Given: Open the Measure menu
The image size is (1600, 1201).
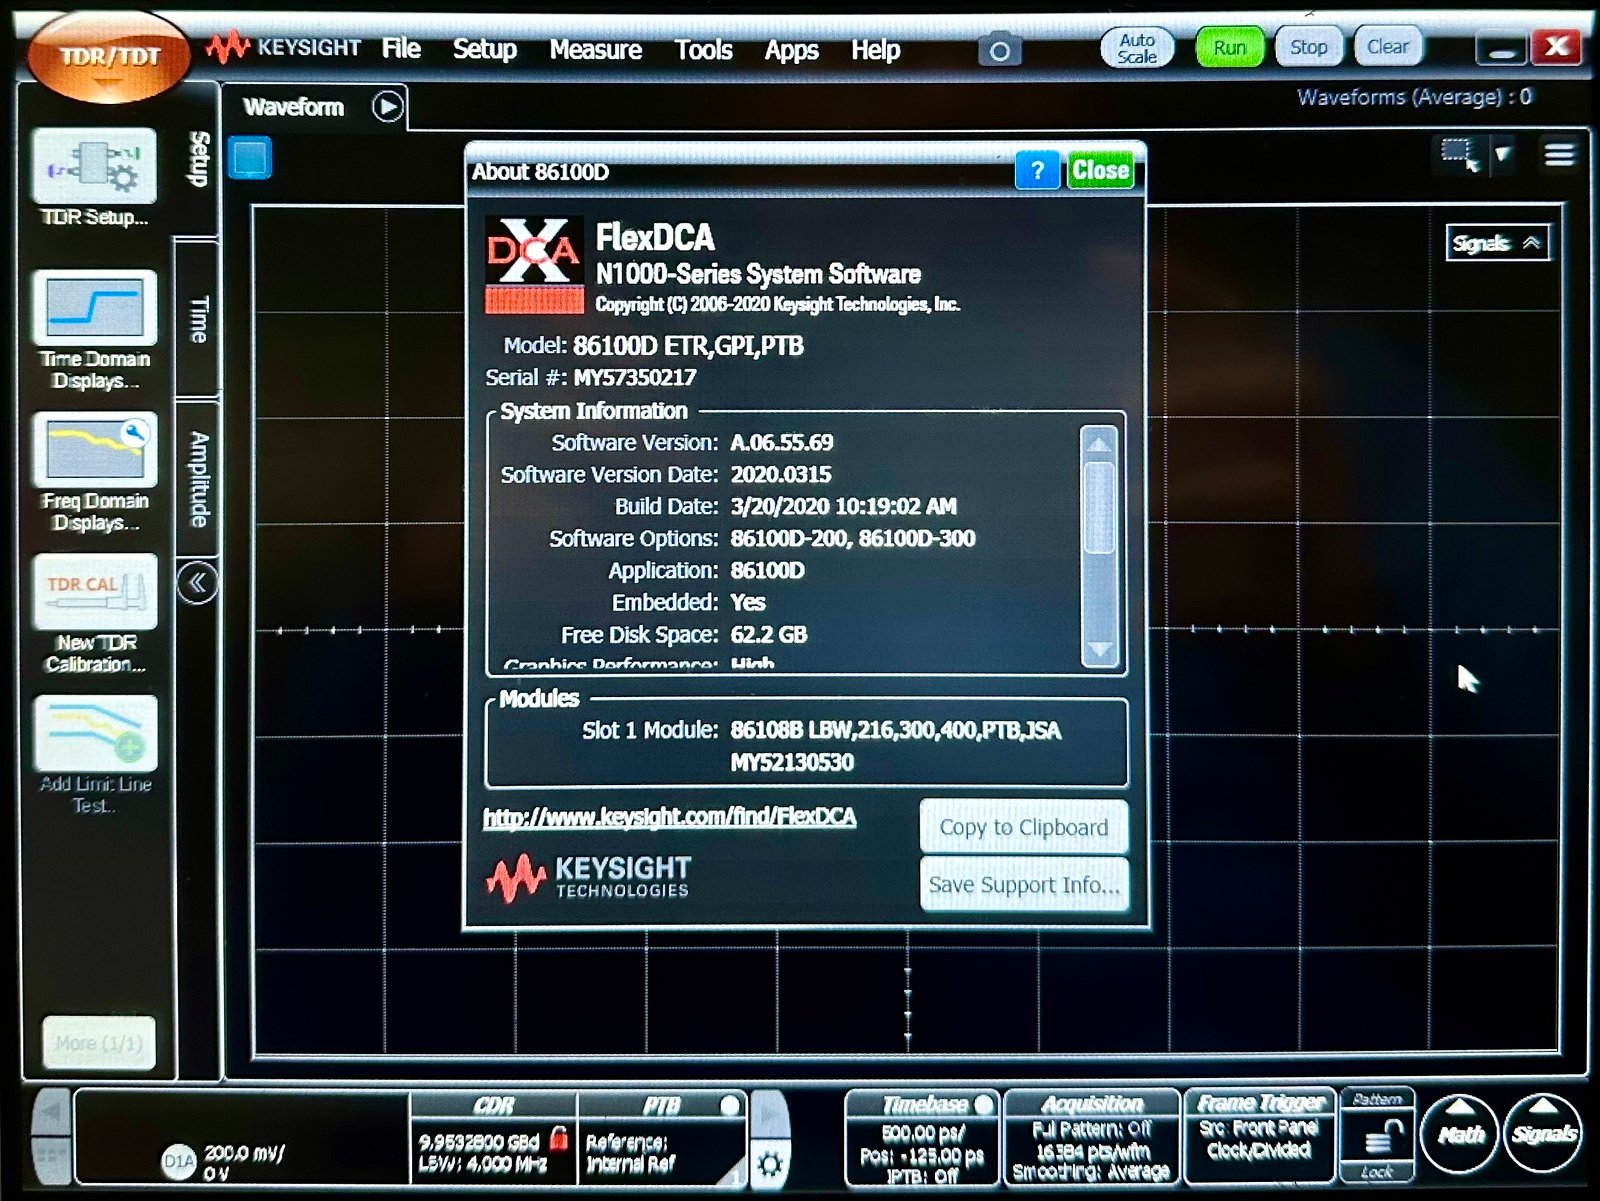Looking at the screenshot, I should (596, 49).
